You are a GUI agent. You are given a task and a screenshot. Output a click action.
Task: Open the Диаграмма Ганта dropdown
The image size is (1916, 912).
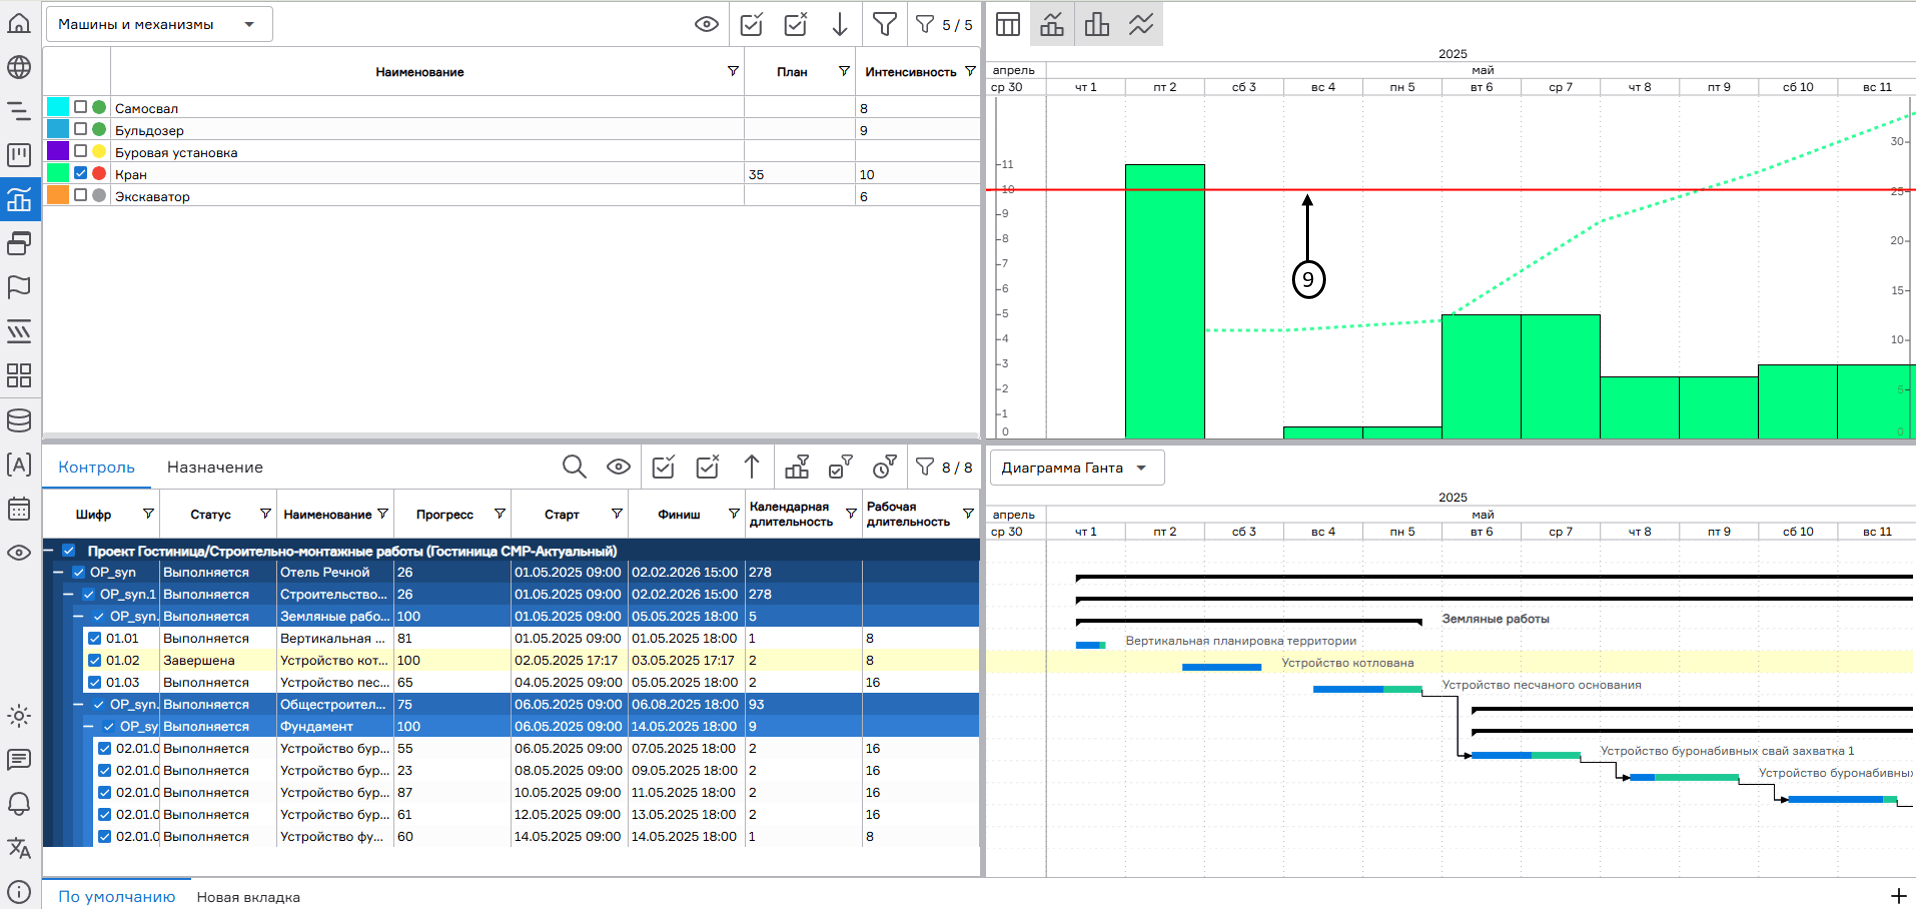pyautogui.click(x=1076, y=468)
